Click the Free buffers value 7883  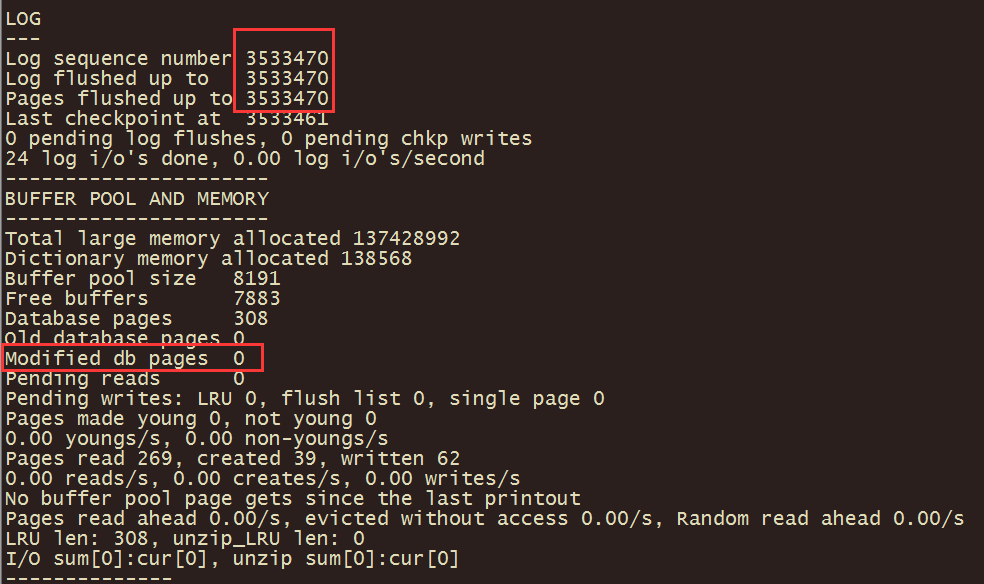(257, 299)
